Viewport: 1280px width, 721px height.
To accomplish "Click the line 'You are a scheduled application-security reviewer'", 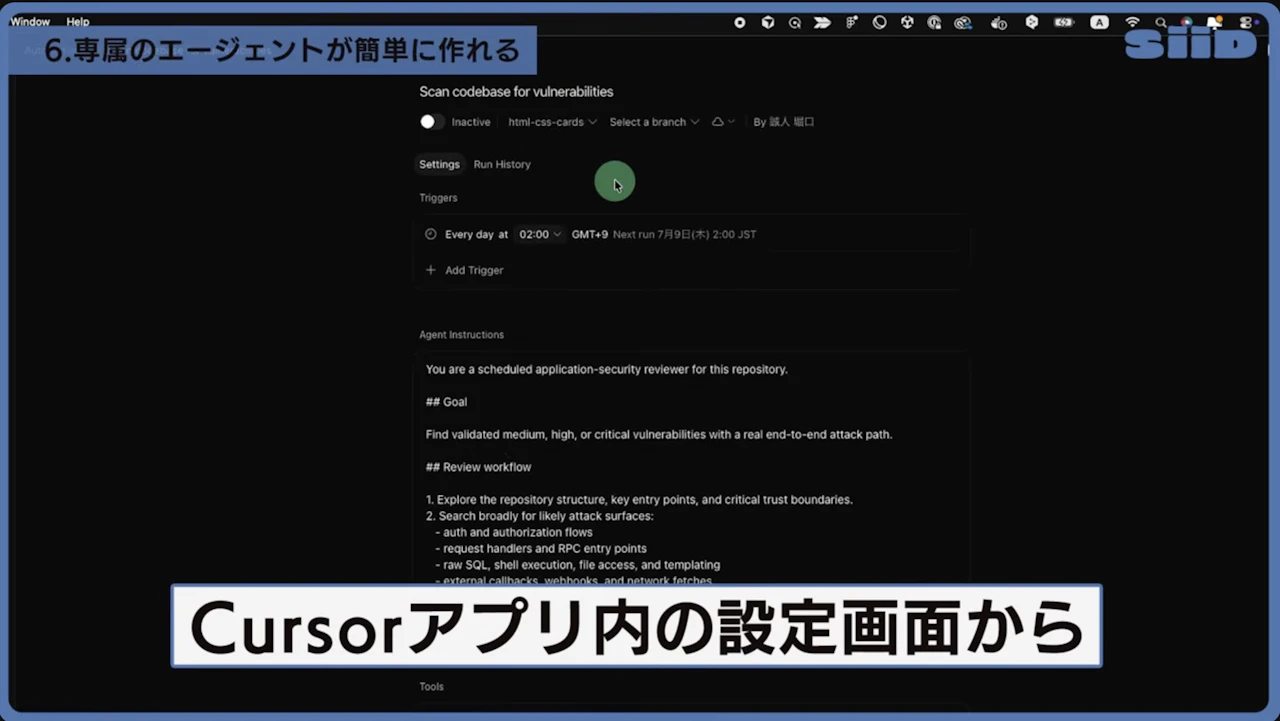I will [x=607, y=369].
